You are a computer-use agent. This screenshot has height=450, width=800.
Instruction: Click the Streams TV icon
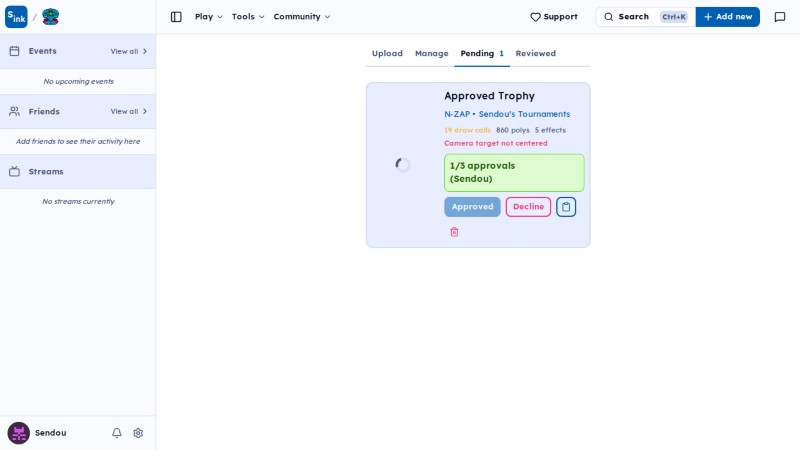click(14, 171)
